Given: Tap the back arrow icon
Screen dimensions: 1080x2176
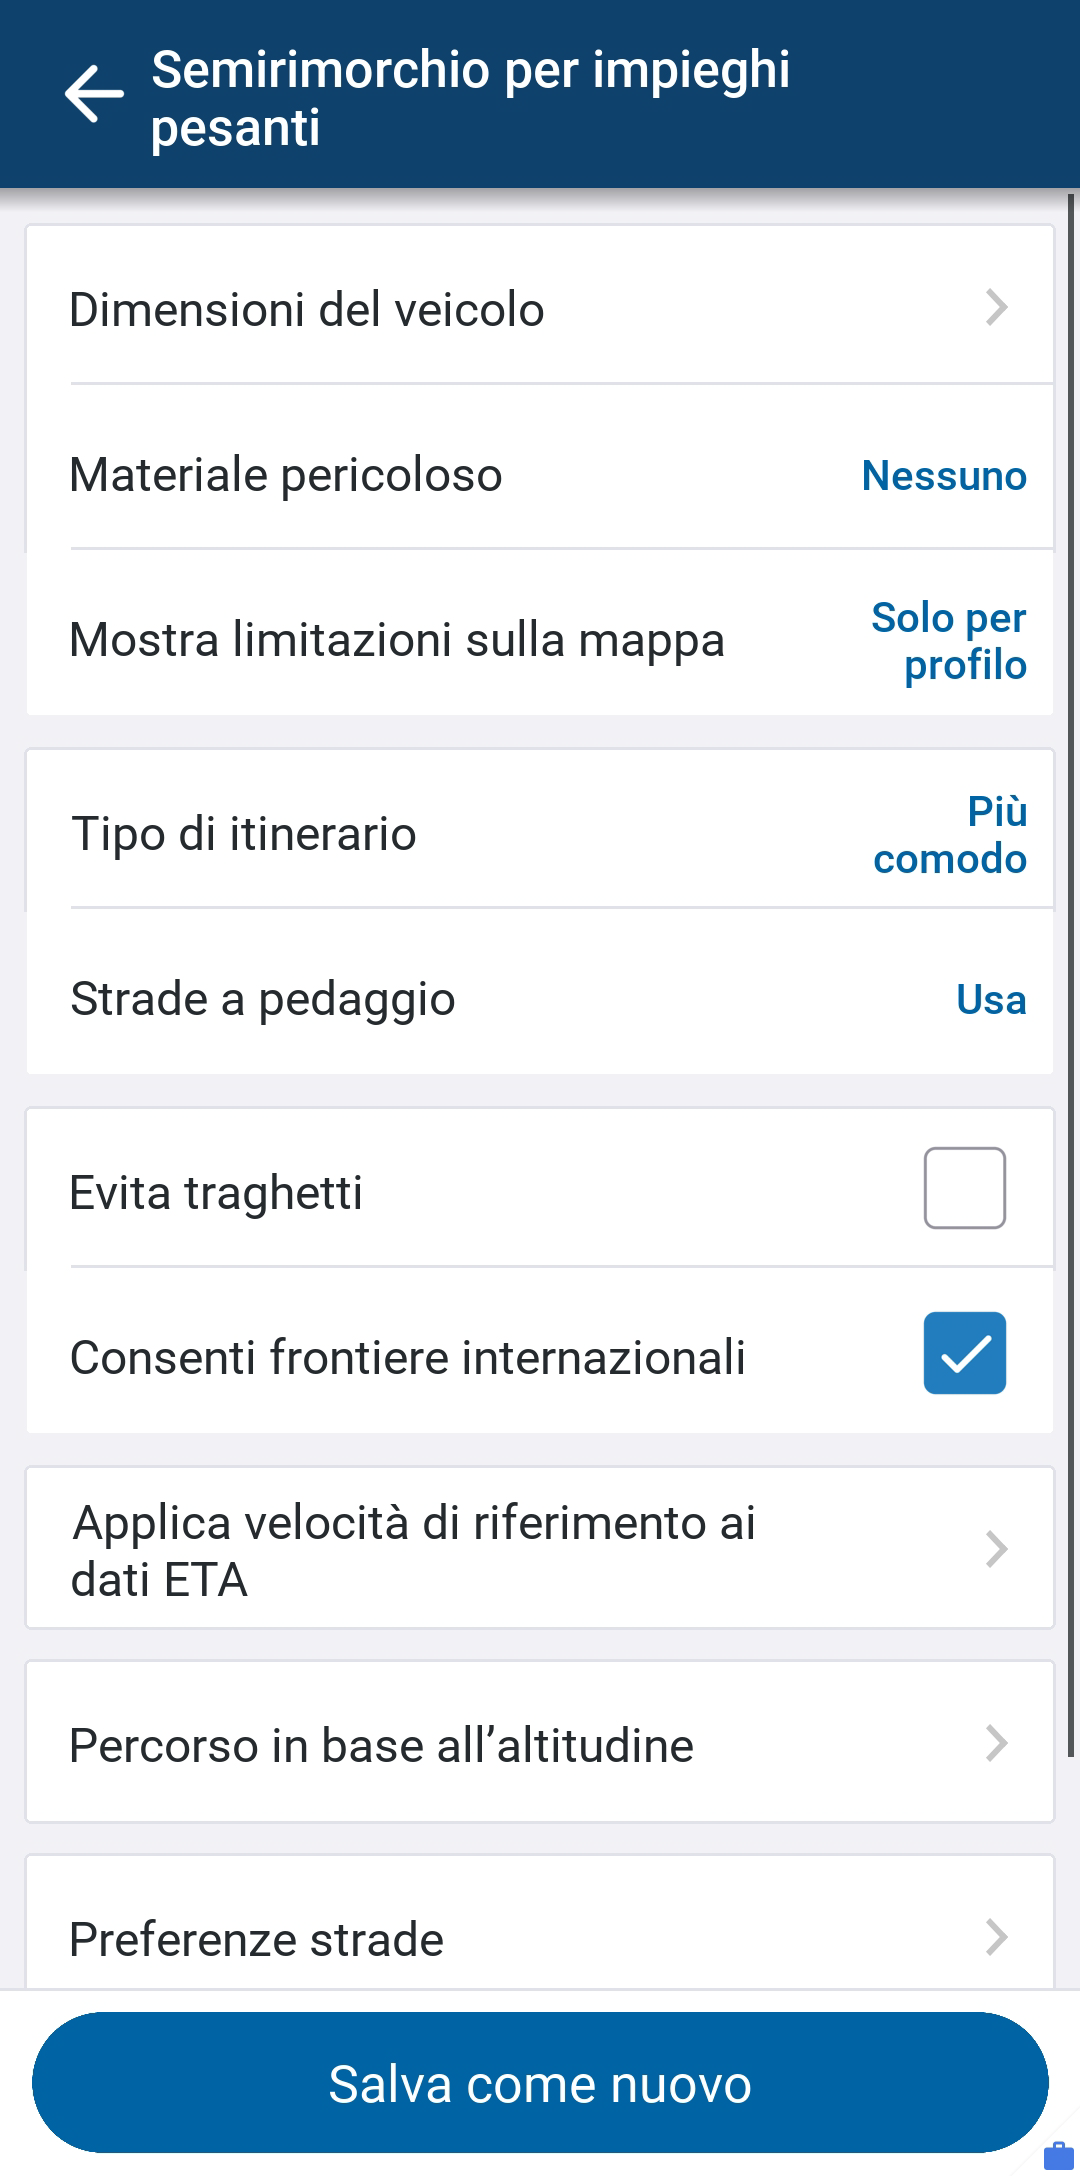Looking at the screenshot, I should 94,94.
